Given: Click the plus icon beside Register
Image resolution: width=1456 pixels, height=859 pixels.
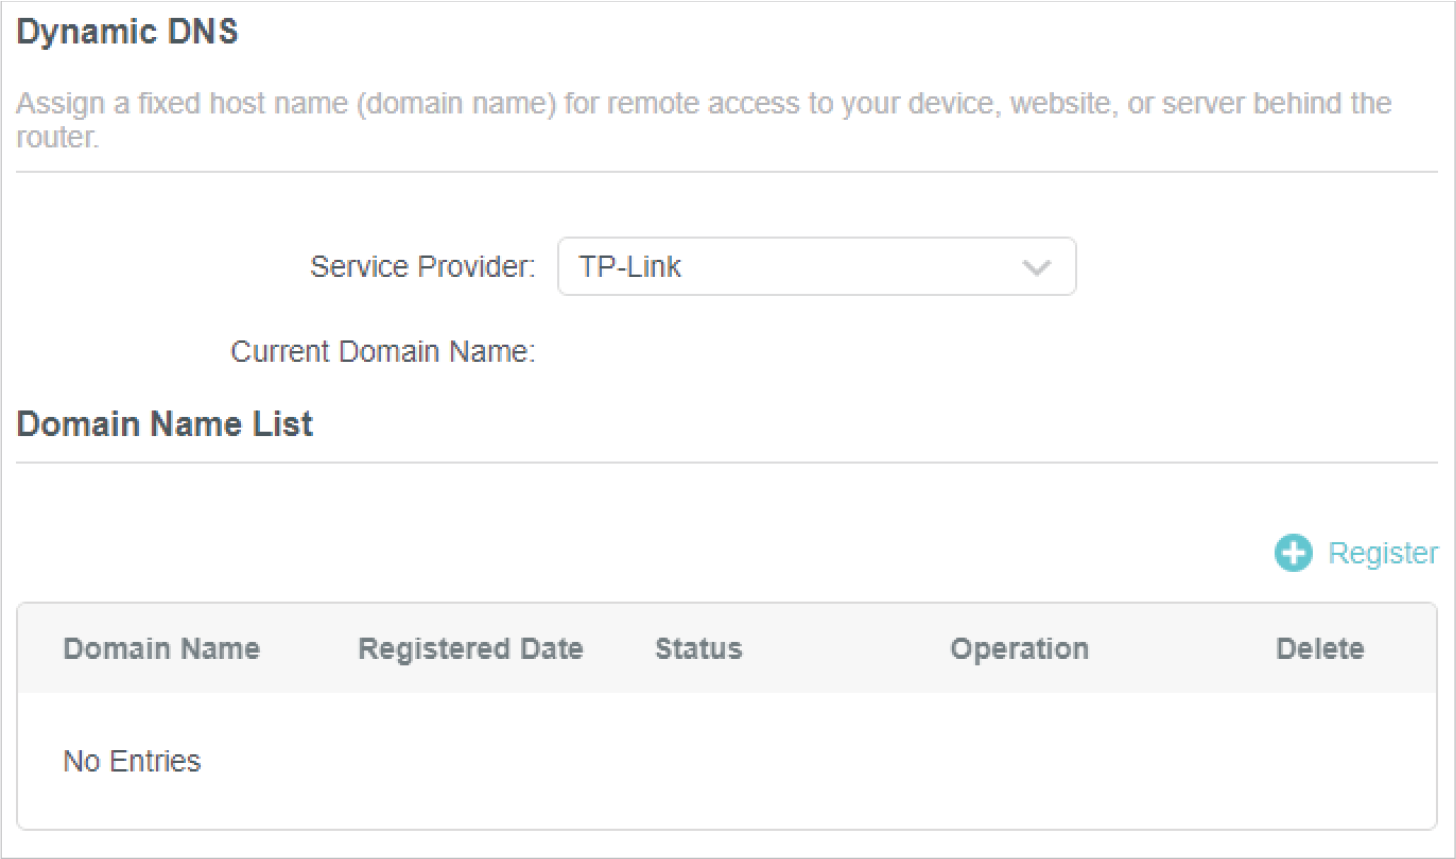Looking at the screenshot, I should [x=1293, y=553].
